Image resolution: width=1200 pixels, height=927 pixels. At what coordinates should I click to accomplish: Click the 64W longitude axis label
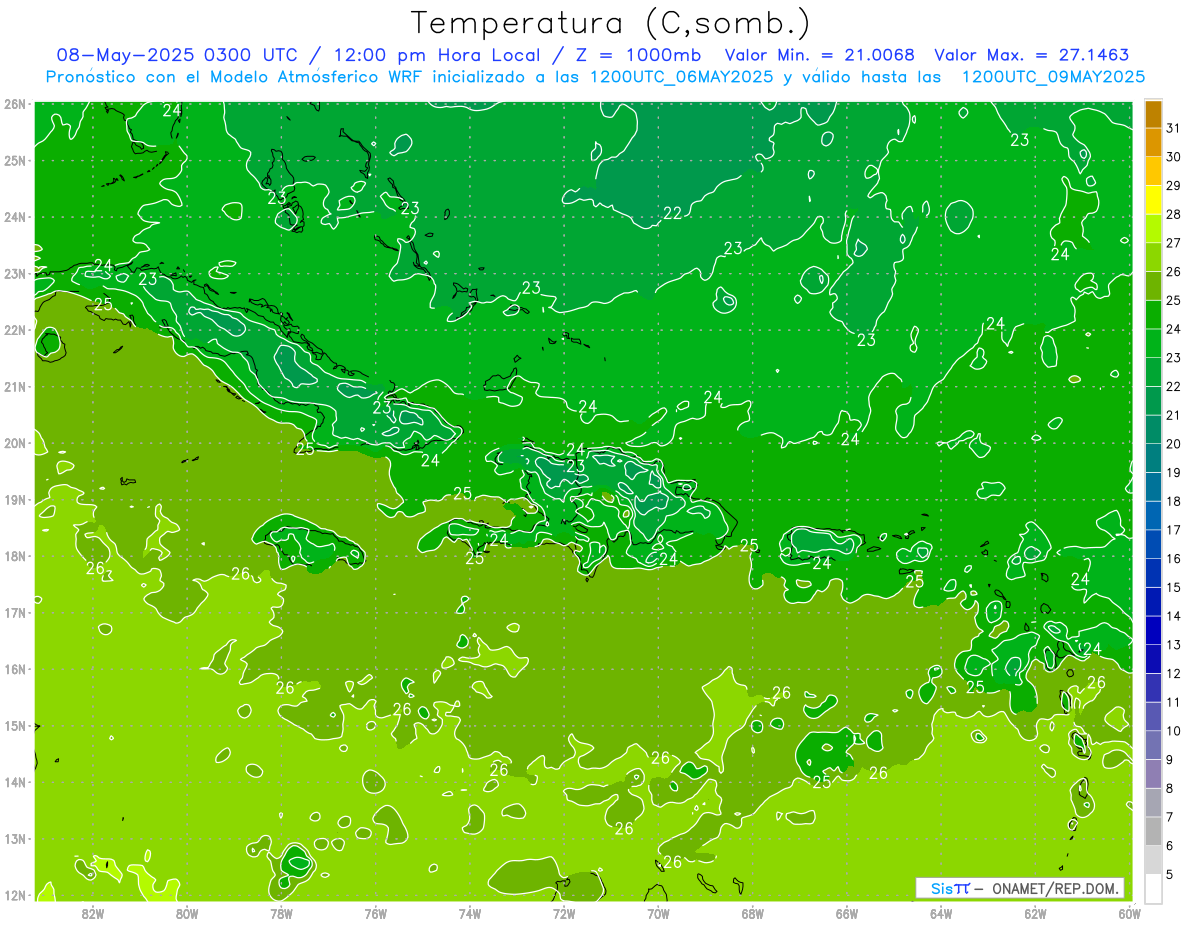941,913
